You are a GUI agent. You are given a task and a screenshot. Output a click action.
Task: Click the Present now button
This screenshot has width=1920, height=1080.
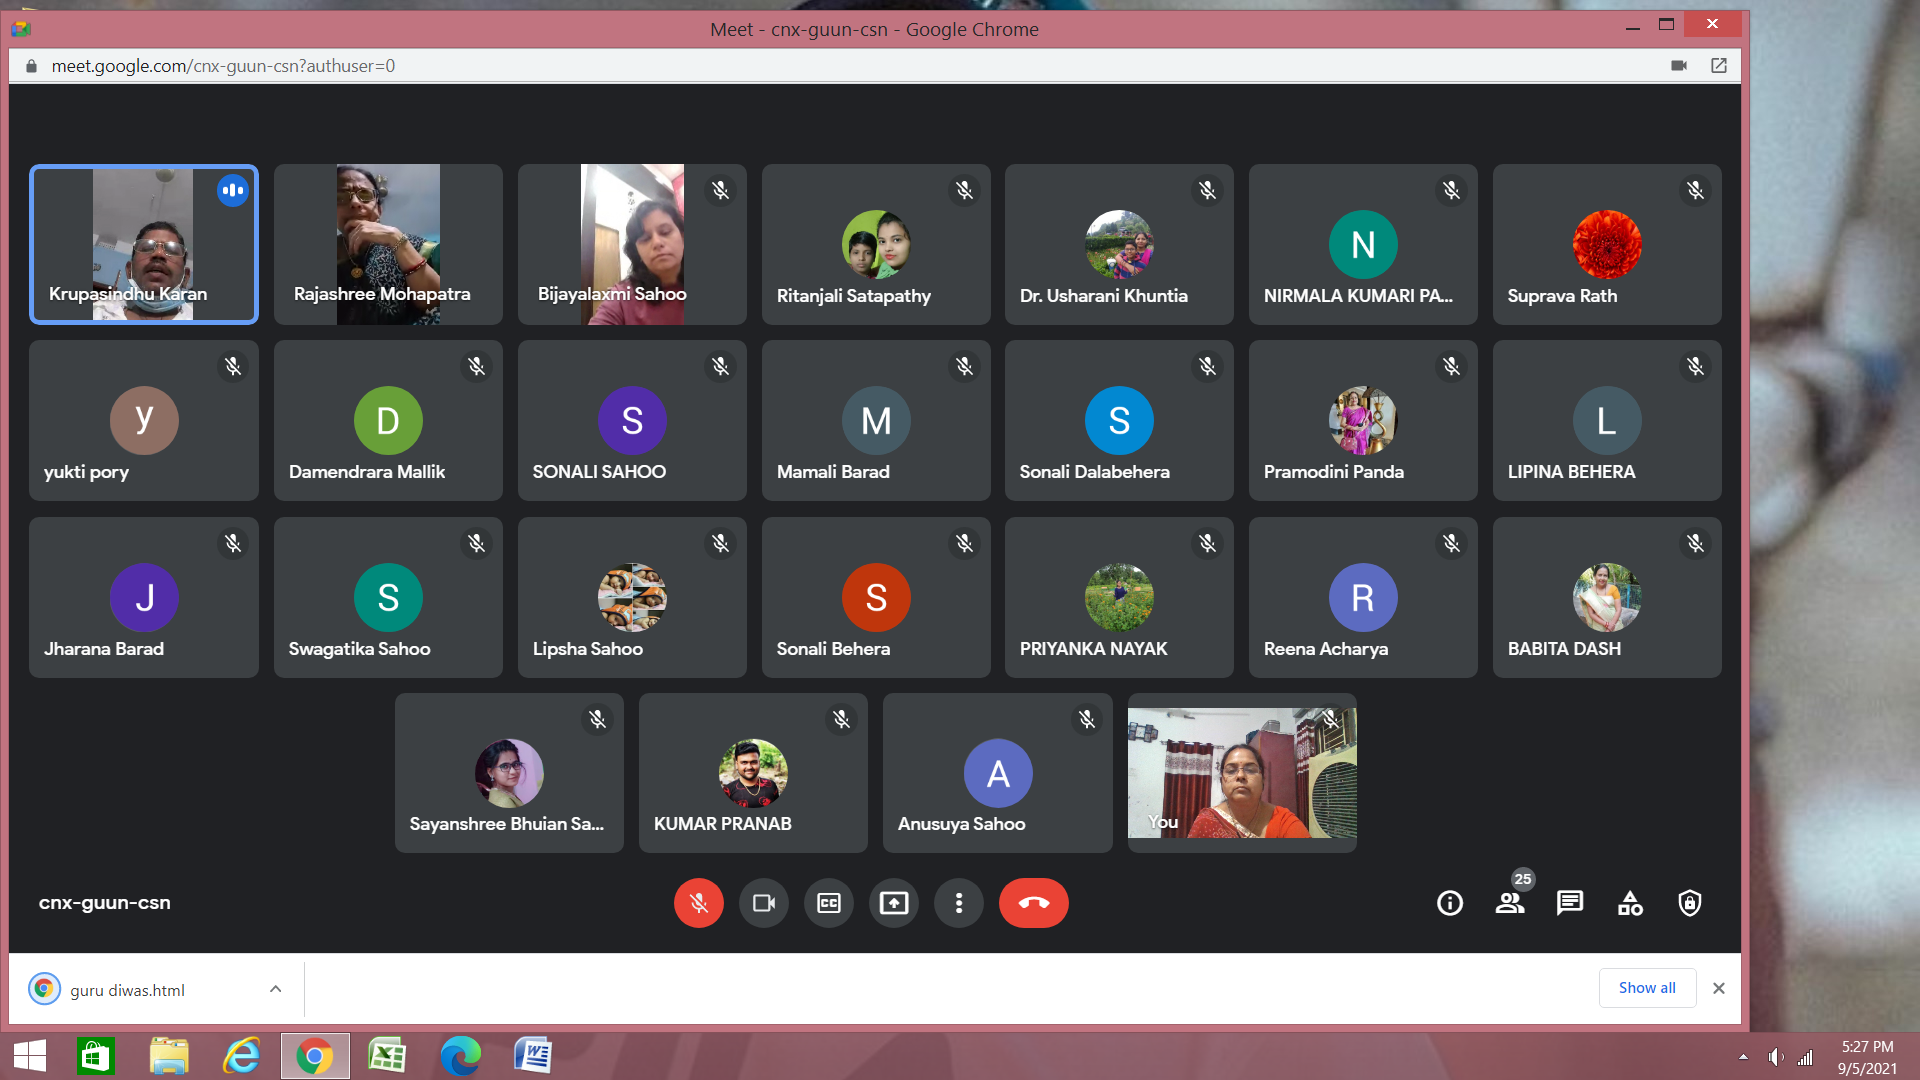894,903
